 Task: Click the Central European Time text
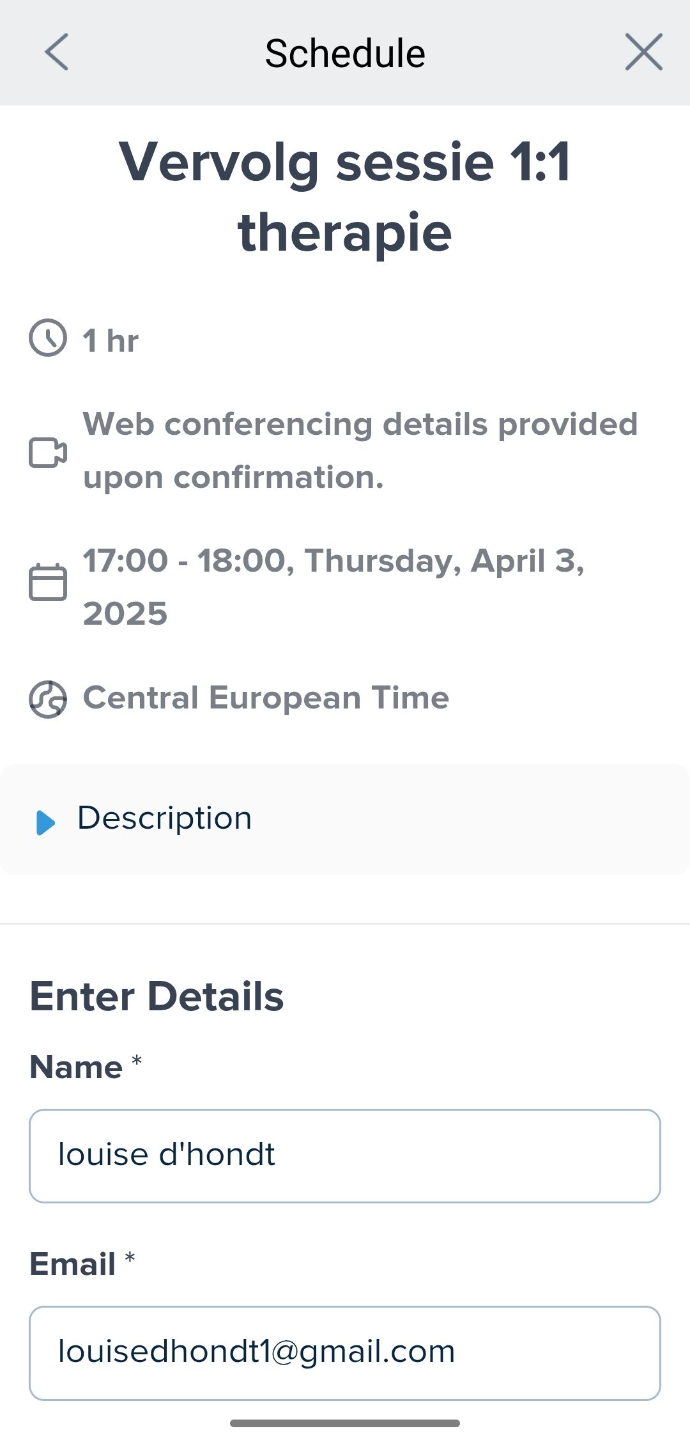pos(266,697)
